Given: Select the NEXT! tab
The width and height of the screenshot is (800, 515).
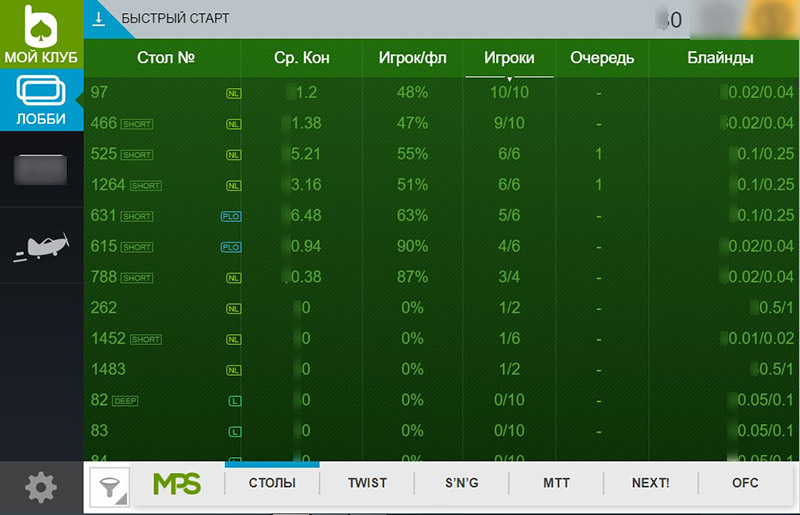Looking at the screenshot, I should tap(650, 483).
